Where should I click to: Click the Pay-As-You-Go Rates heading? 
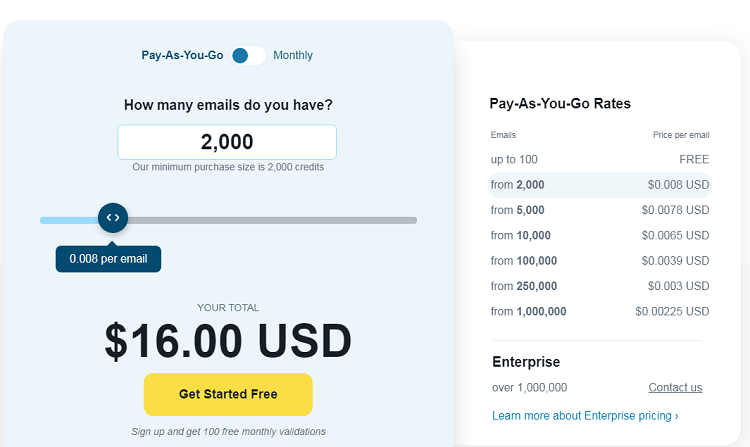coord(560,103)
